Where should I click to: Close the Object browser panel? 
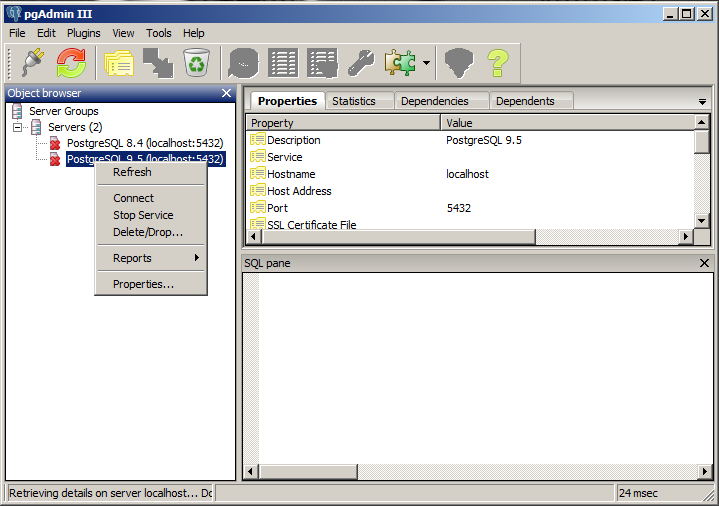pyautogui.click(x=227, y=93)
